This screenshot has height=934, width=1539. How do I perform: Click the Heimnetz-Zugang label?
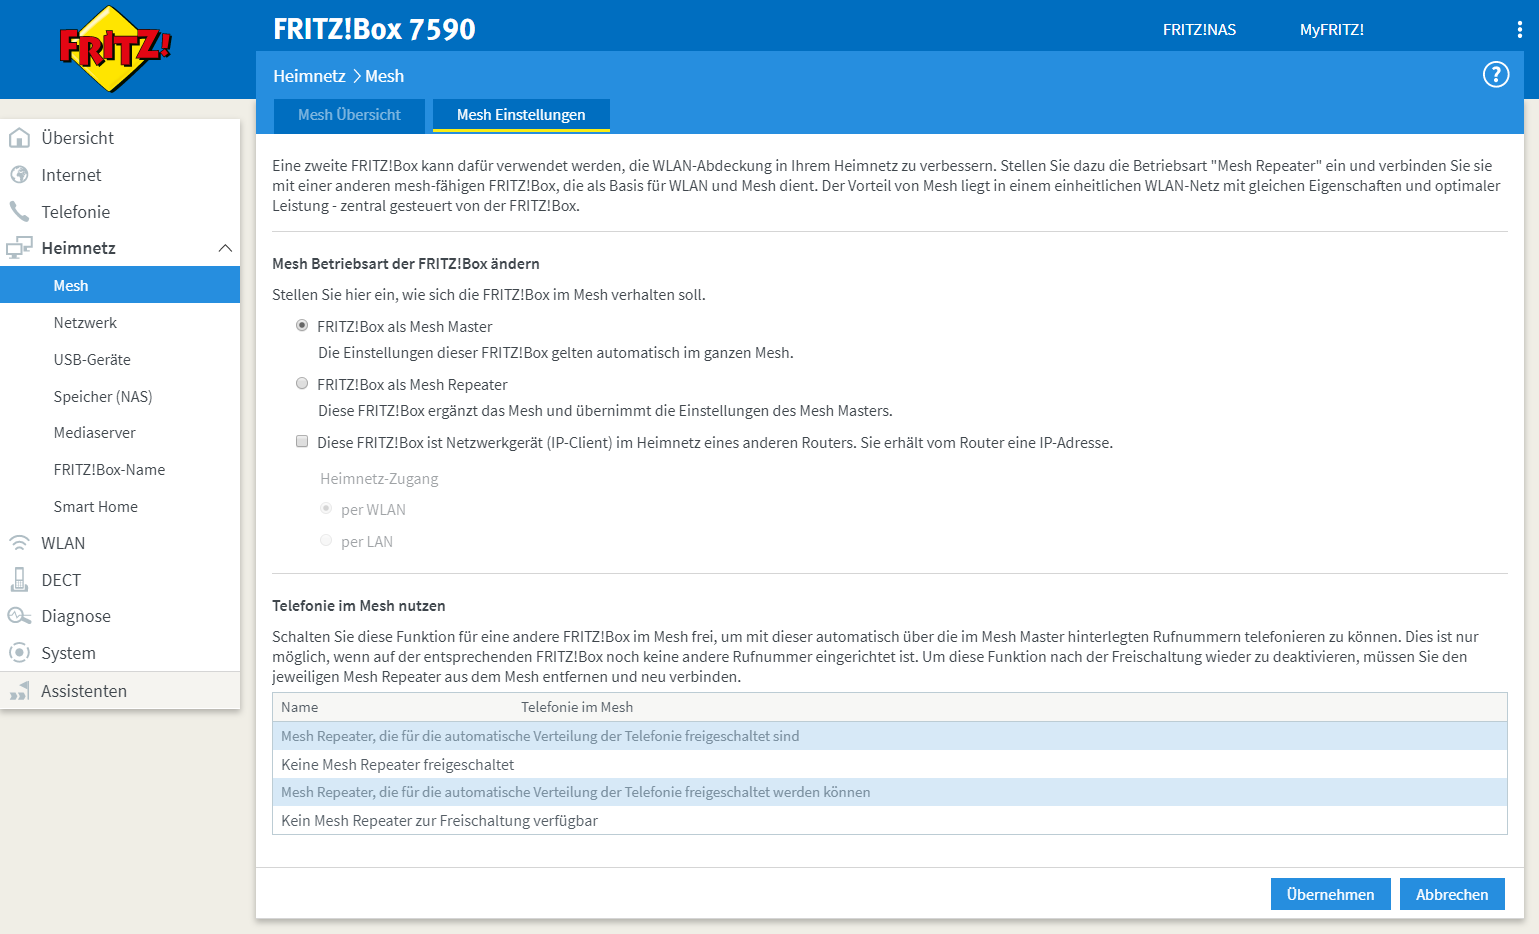pos(379,478)
